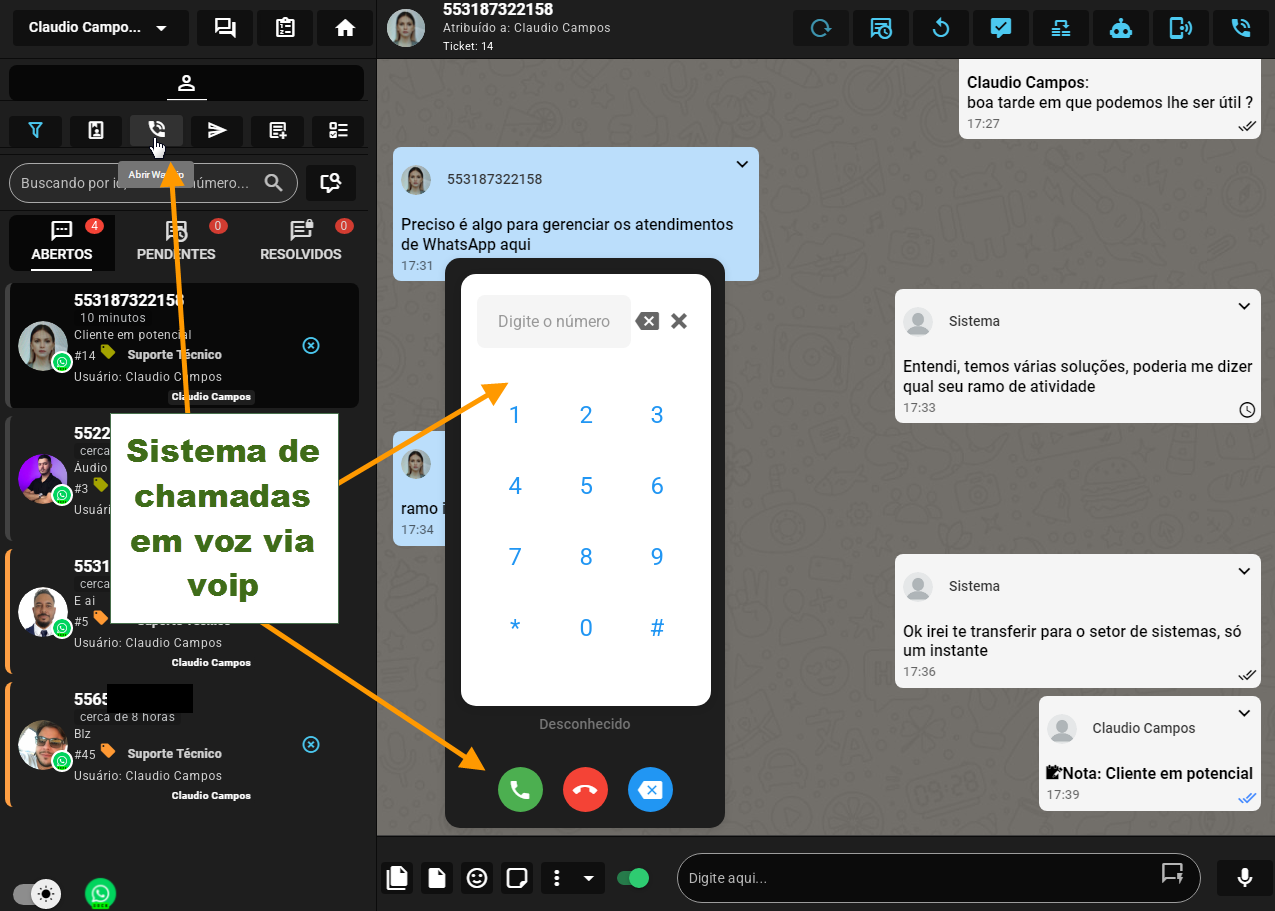Click the paper-plane send icon in sidebar toolbar
Image resolution: width=1275 pixels, height=911 pixels.
pos(217,130)
